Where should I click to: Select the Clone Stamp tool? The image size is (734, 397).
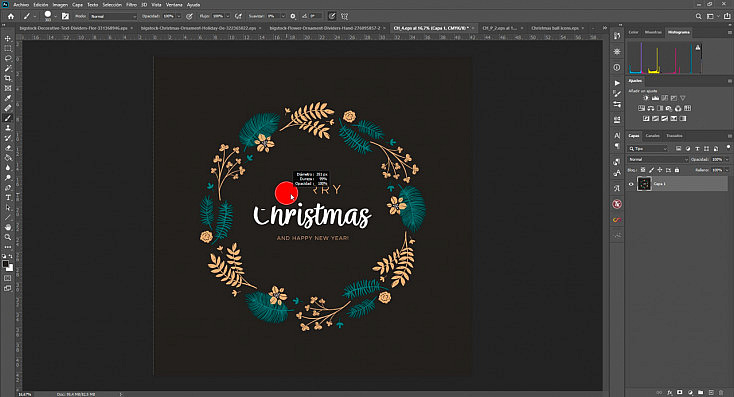coord(8,128)
